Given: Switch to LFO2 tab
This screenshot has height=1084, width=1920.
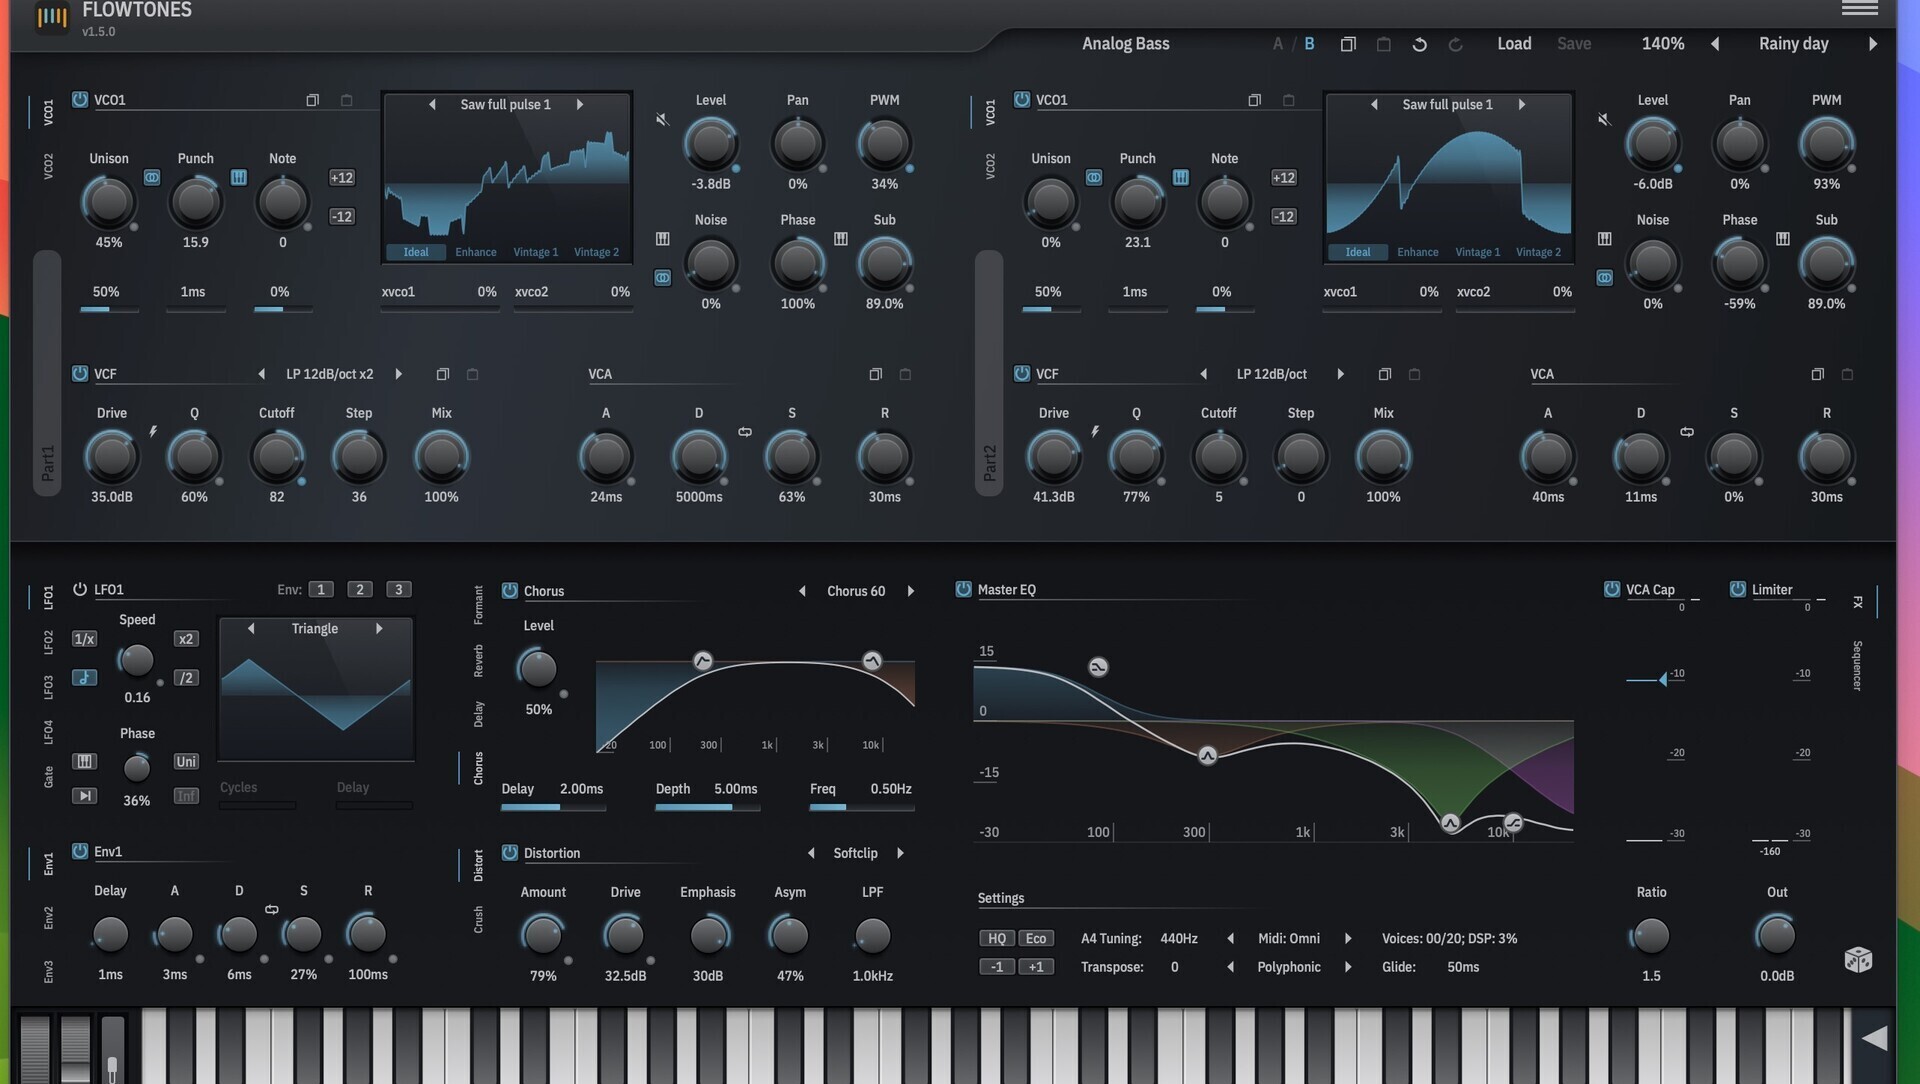Looking at the screenshot, I should pyautogui.click(x=48, y=643).
